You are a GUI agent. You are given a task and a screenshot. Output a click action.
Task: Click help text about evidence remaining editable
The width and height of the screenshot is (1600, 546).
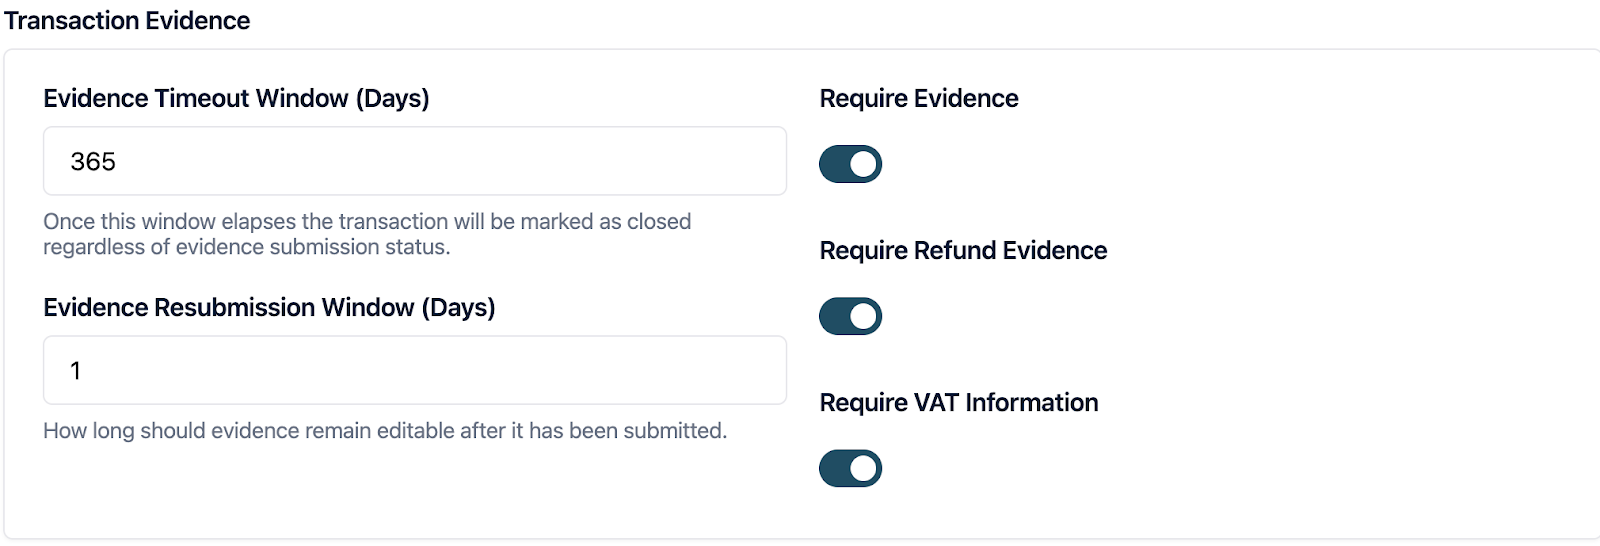click(x=384, y=430)
